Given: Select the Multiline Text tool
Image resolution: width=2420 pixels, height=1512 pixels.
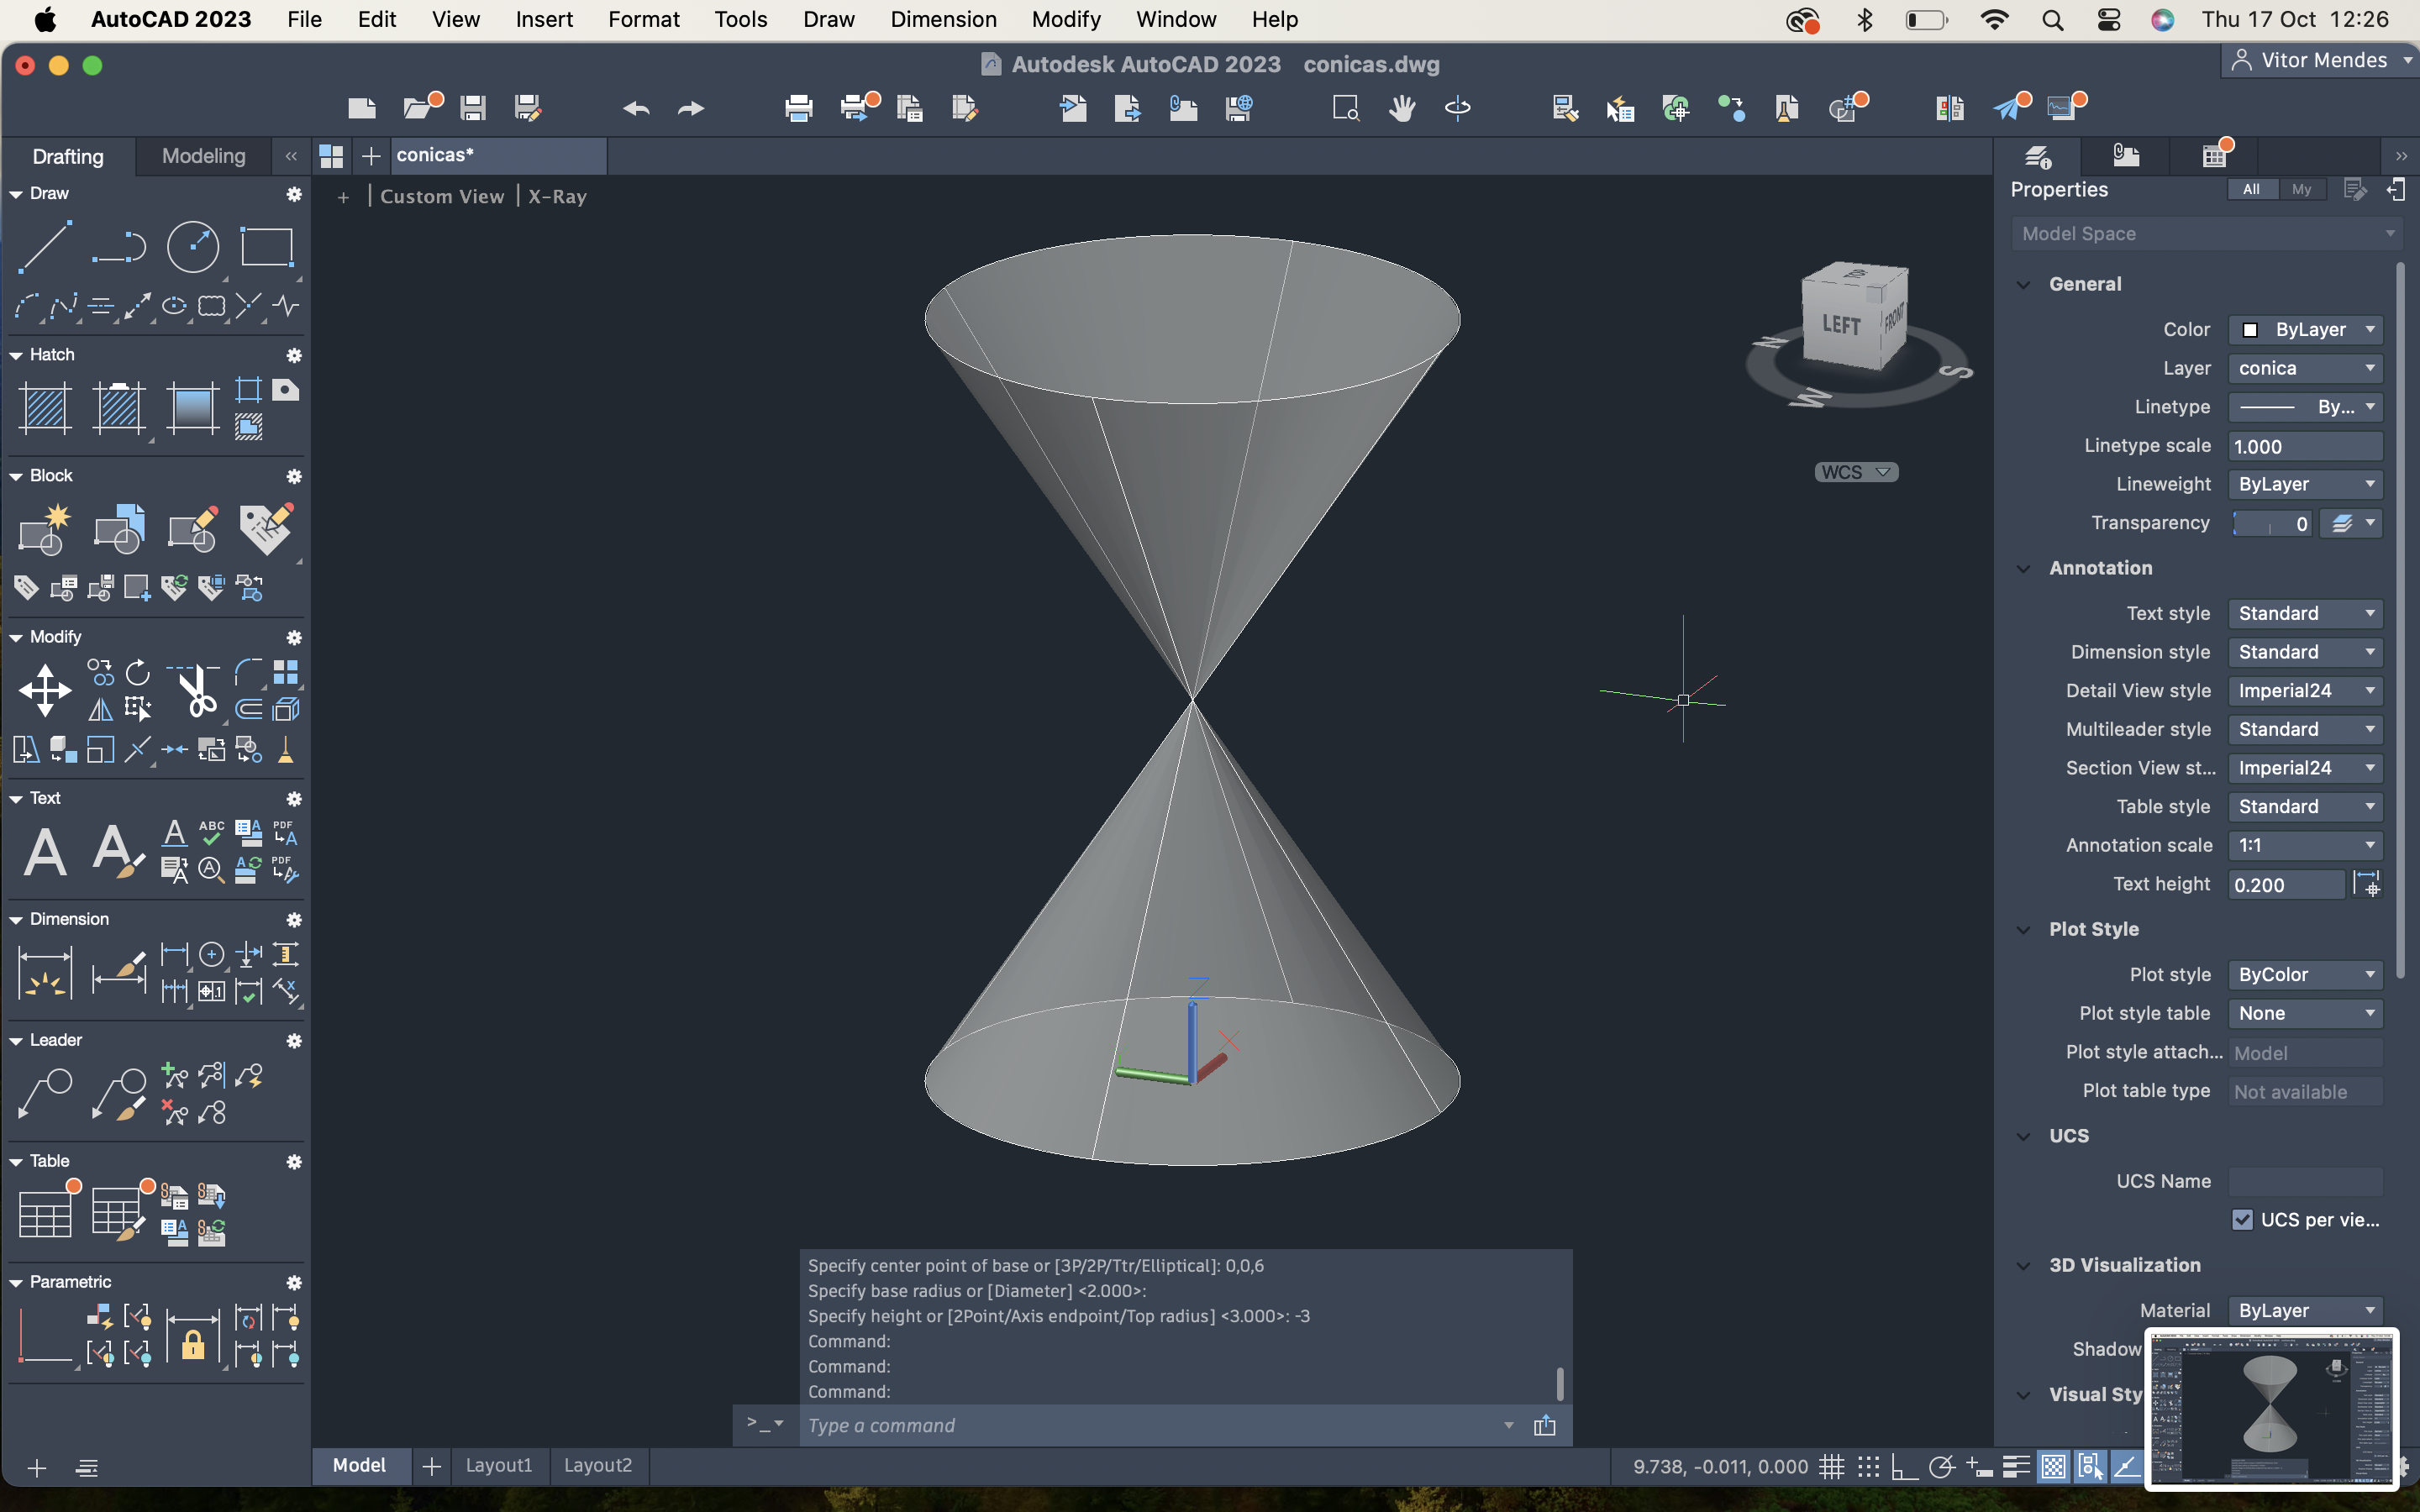Looking at the screenshot, I should (45, 852).
